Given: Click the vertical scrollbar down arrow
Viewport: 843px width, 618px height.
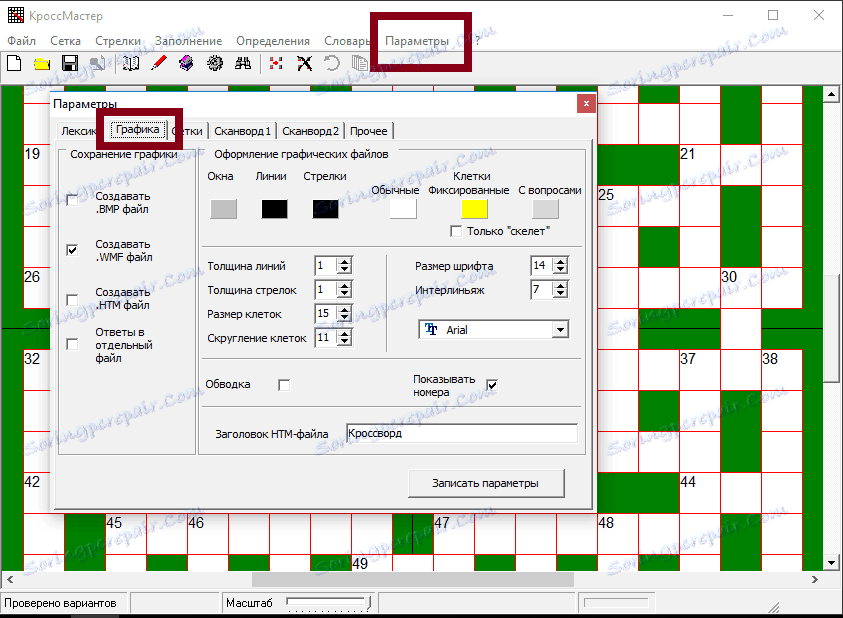Looking at the screenshot, I should (831, 563).
